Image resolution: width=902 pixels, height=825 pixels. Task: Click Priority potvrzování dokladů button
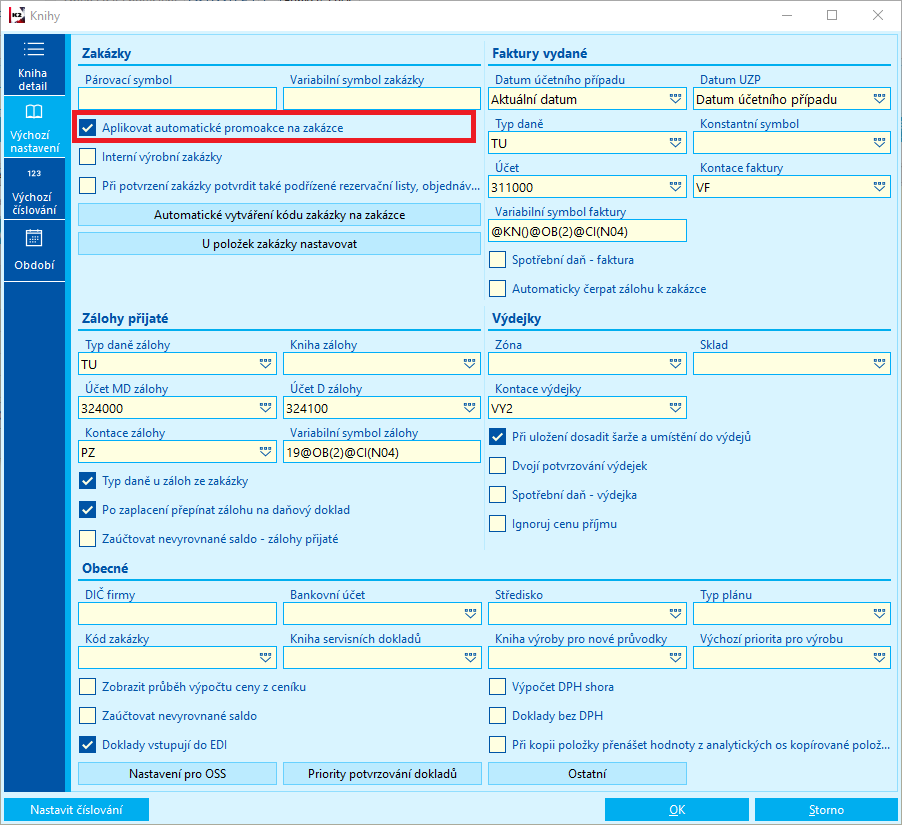click(x=382, y=774)
